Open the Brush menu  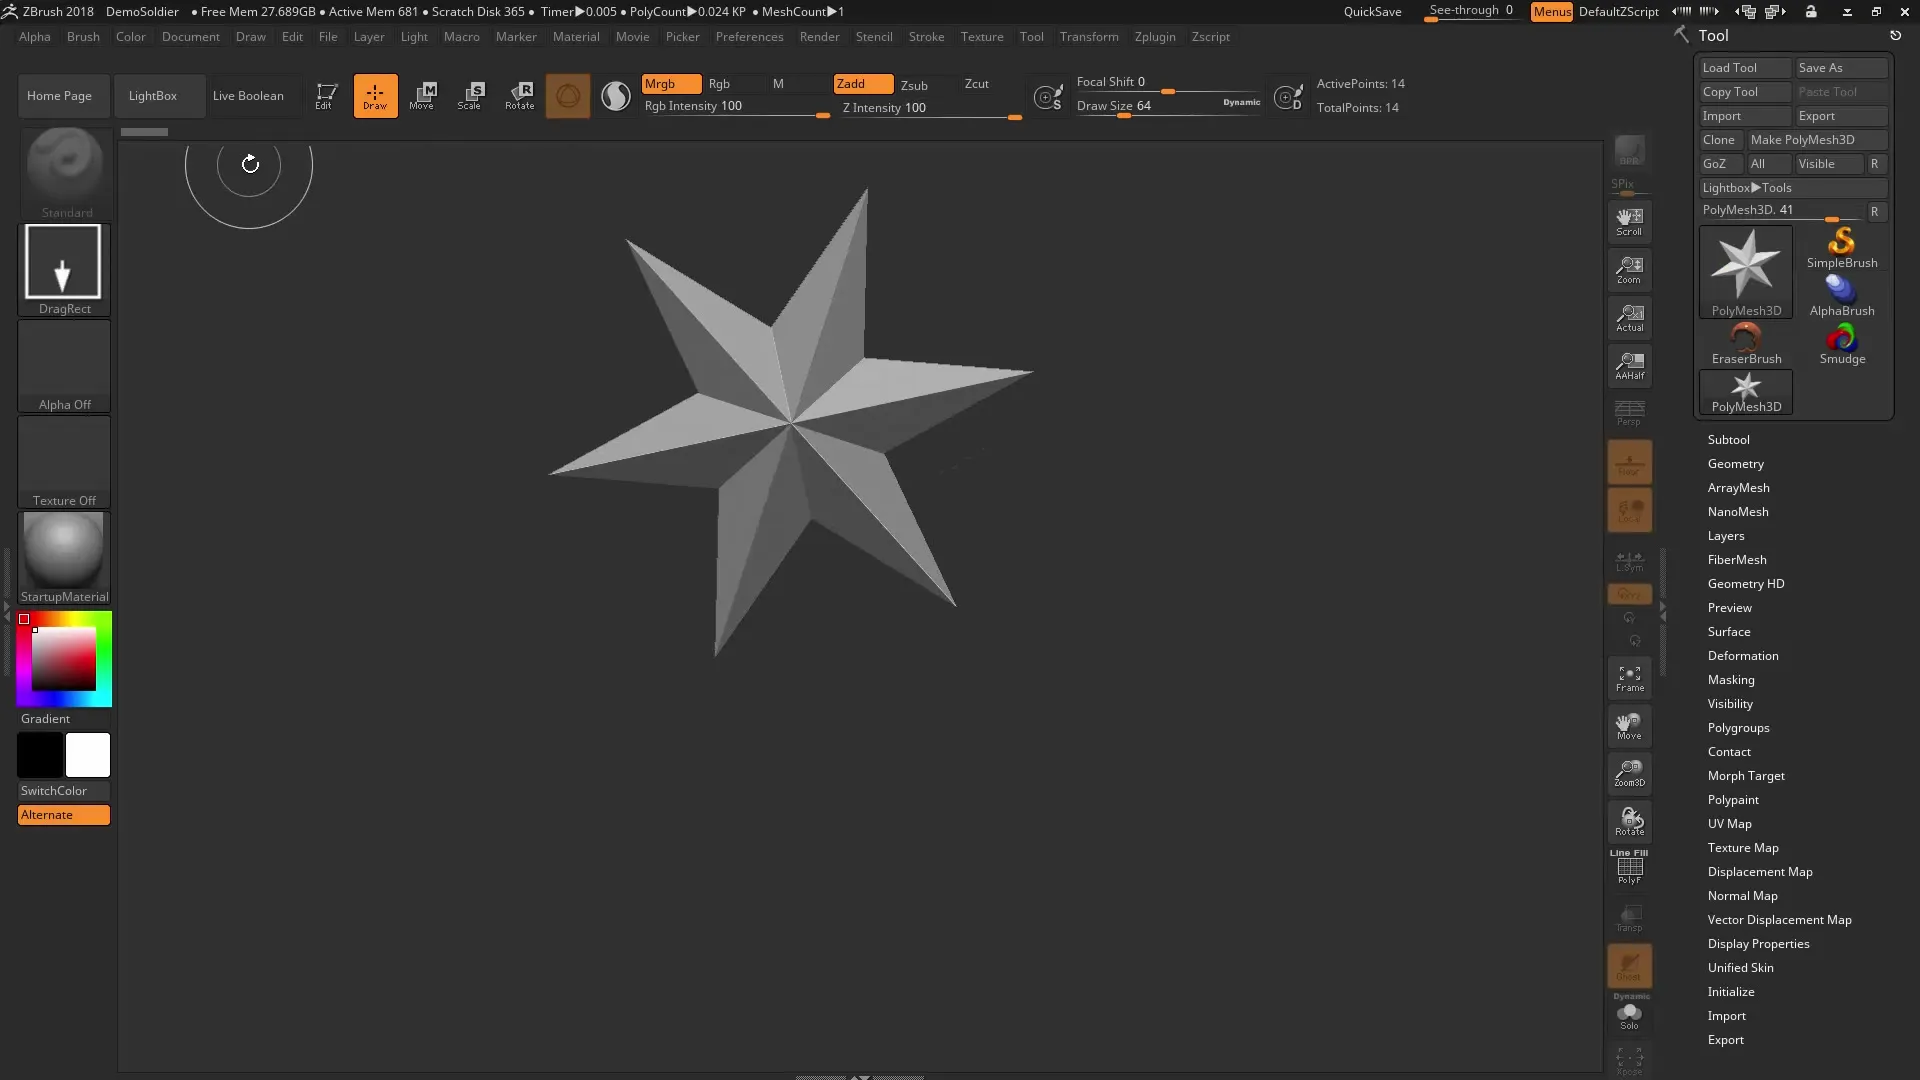click(83, 37)
